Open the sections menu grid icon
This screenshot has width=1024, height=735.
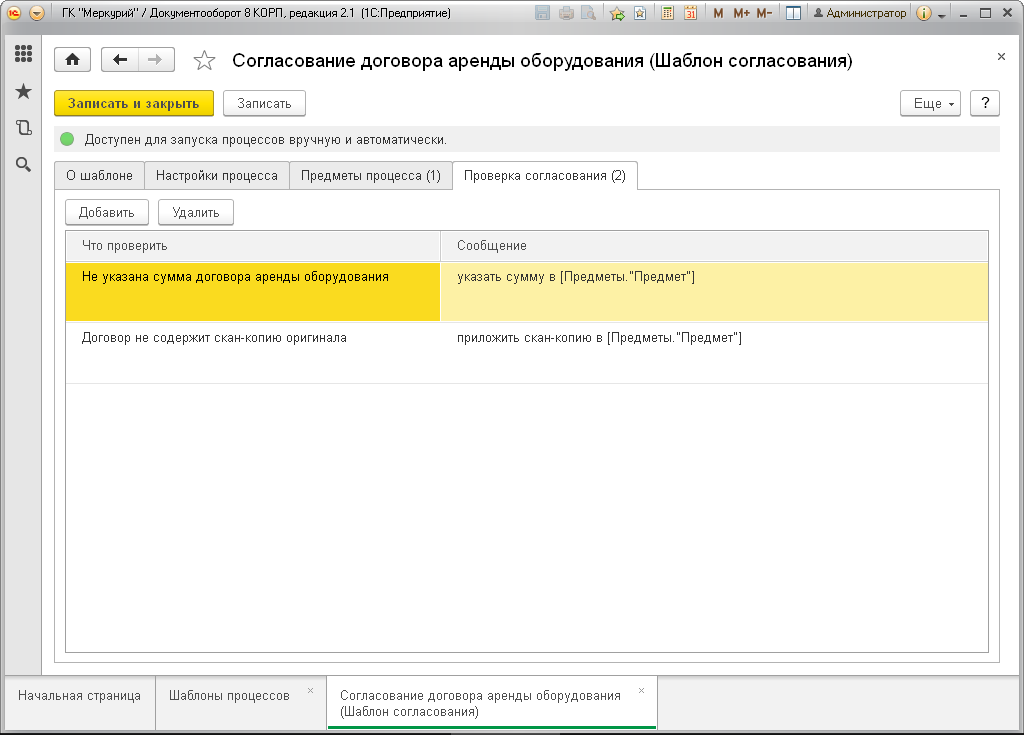24,54
